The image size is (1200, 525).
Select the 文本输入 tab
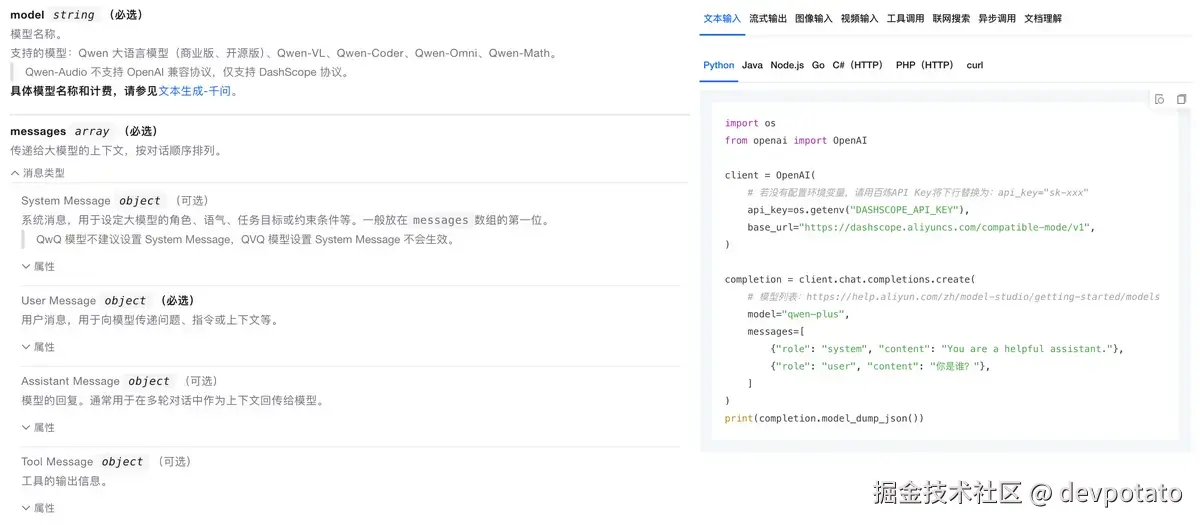(722, 18)
